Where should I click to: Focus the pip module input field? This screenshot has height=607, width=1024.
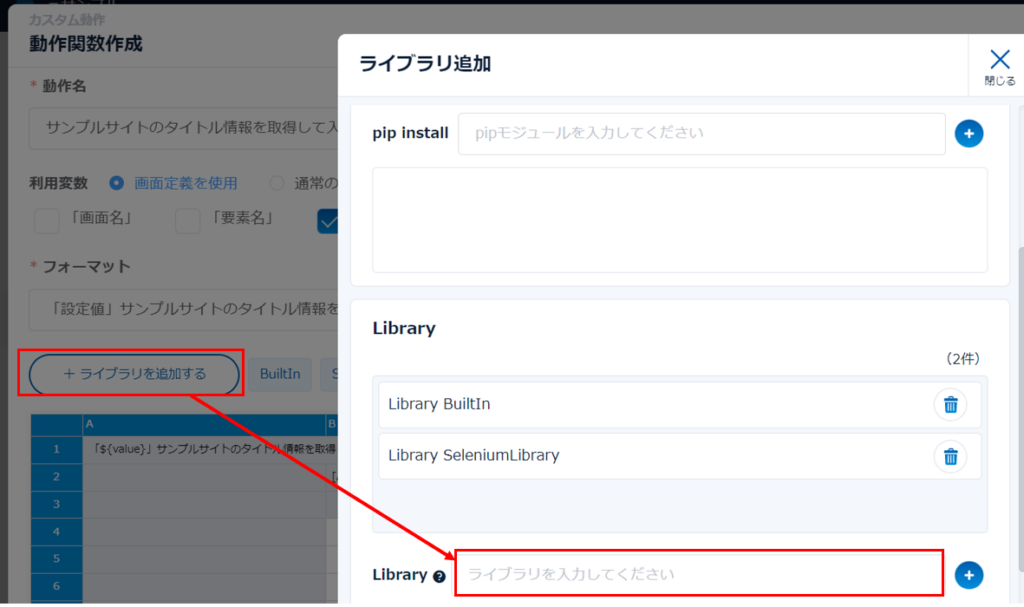click(x=701, y=133)
